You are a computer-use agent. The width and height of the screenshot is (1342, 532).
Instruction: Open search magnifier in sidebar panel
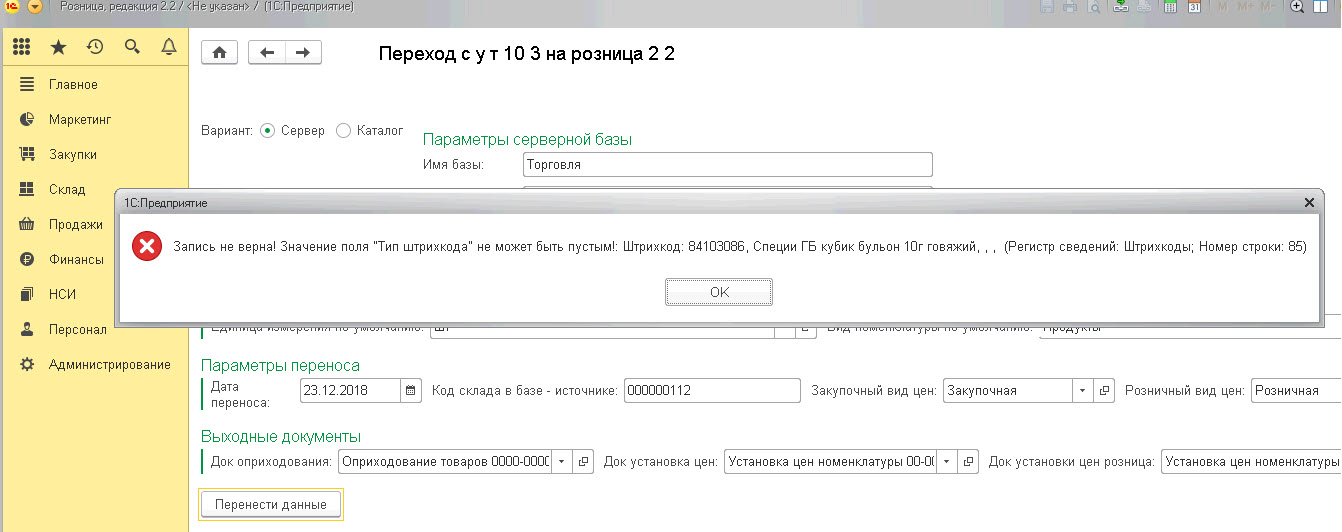132,46
